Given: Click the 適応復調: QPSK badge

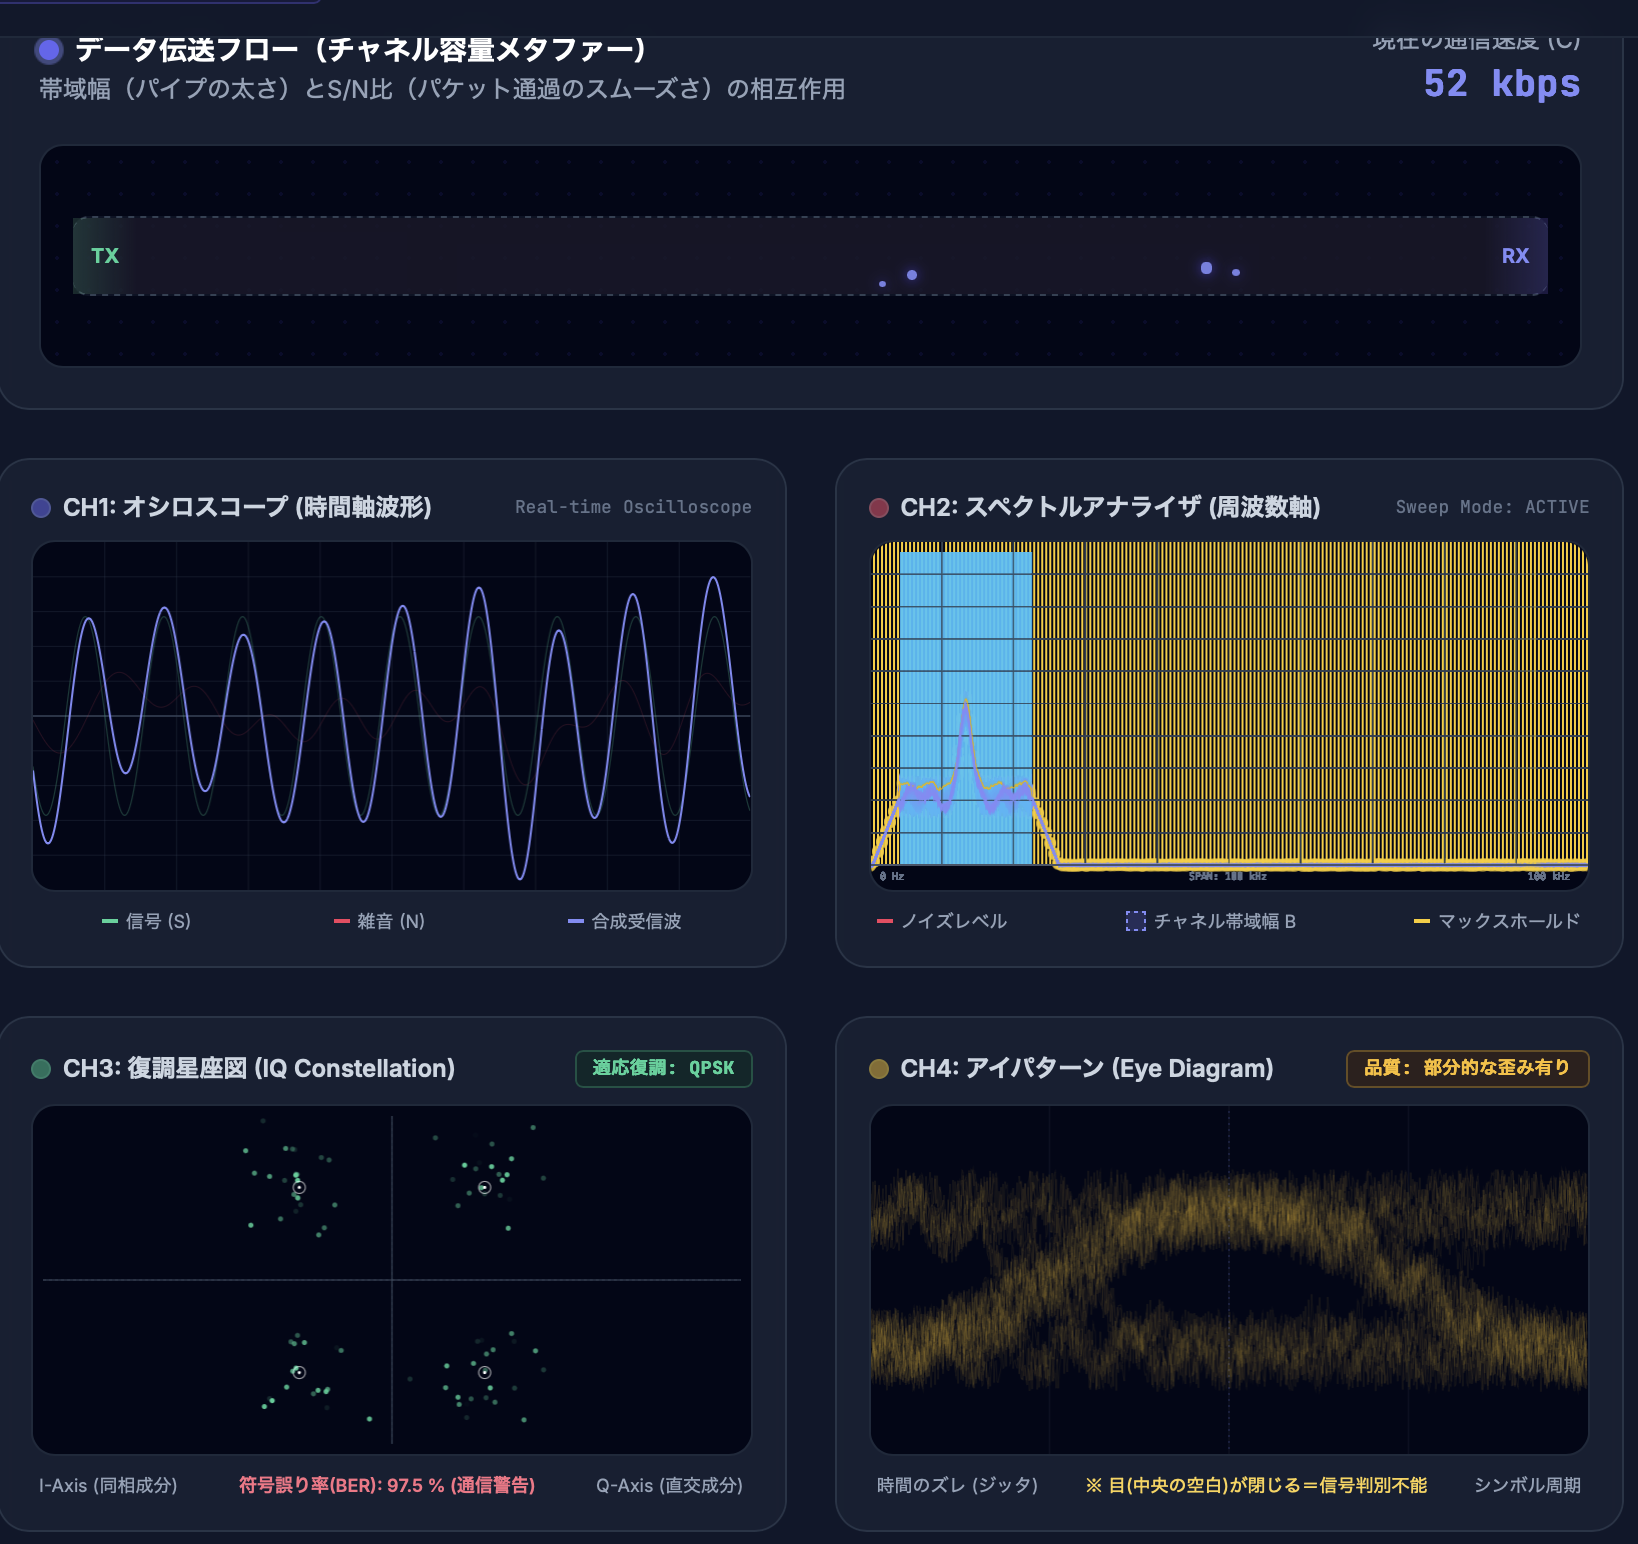Looking at the screenshot, I should [x=664, y=1068].
